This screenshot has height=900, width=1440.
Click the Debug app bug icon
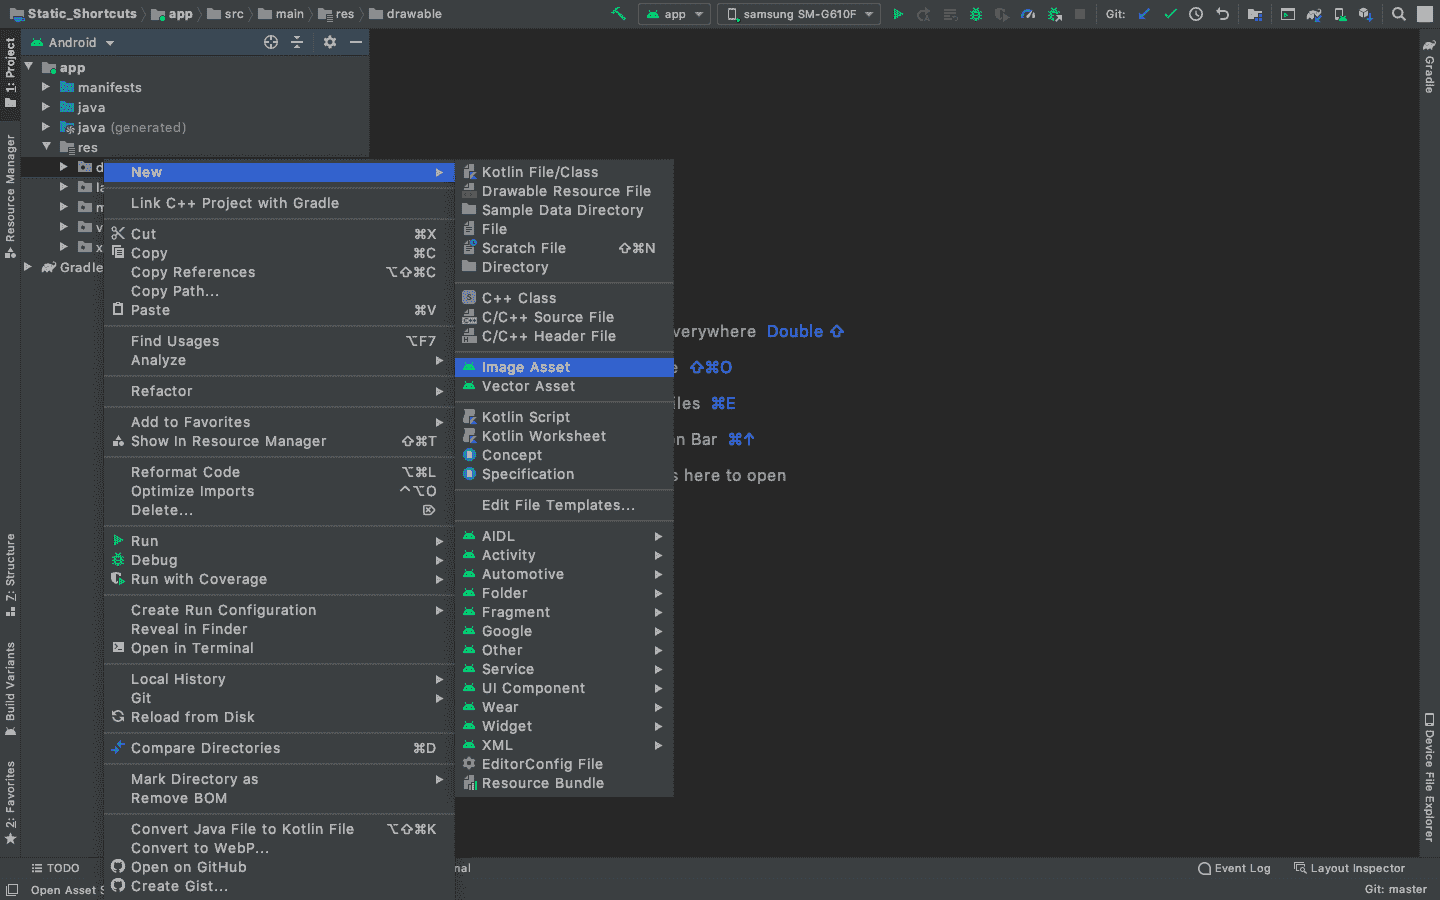click(x=976, y=14)
